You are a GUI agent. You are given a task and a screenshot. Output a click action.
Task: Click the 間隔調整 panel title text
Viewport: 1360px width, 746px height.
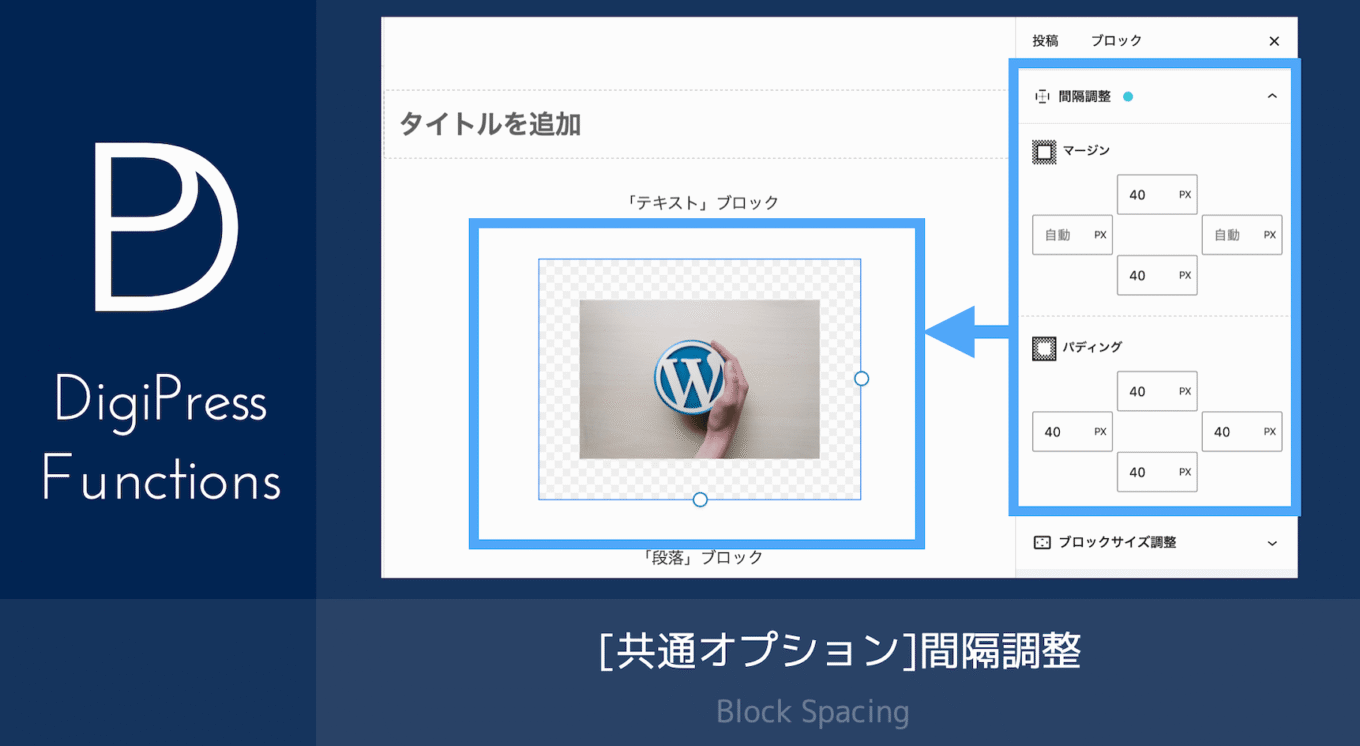(1084, 96)
